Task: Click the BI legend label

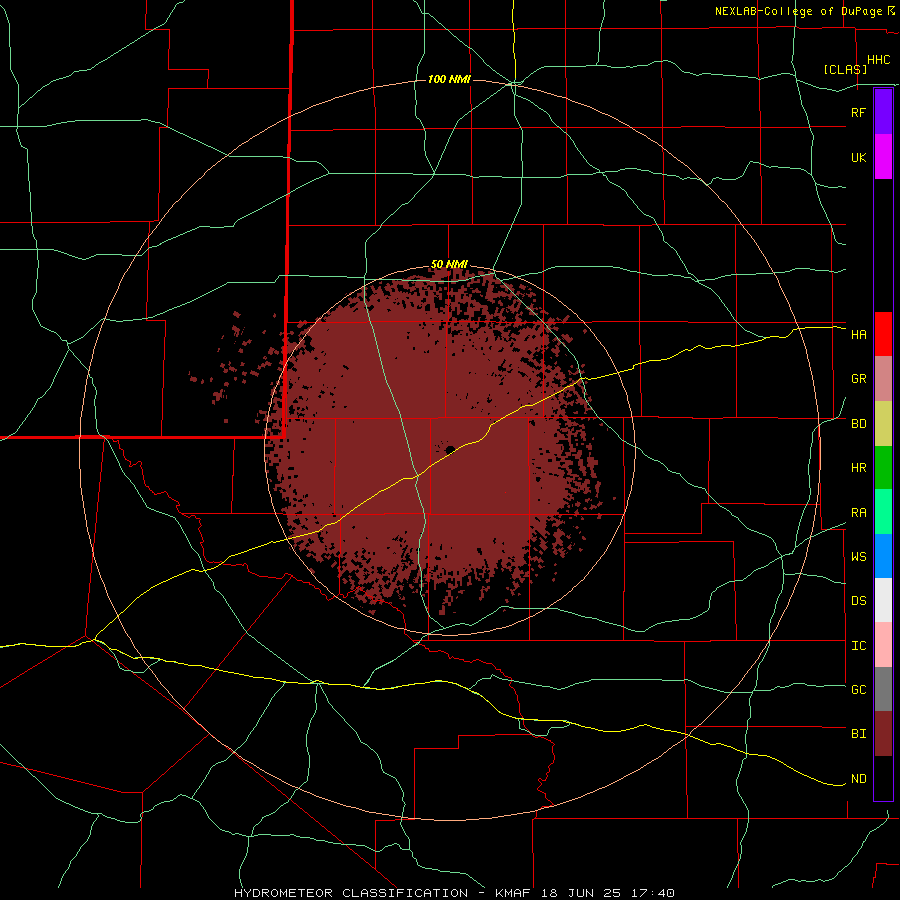Action: (x=858, y=734)
